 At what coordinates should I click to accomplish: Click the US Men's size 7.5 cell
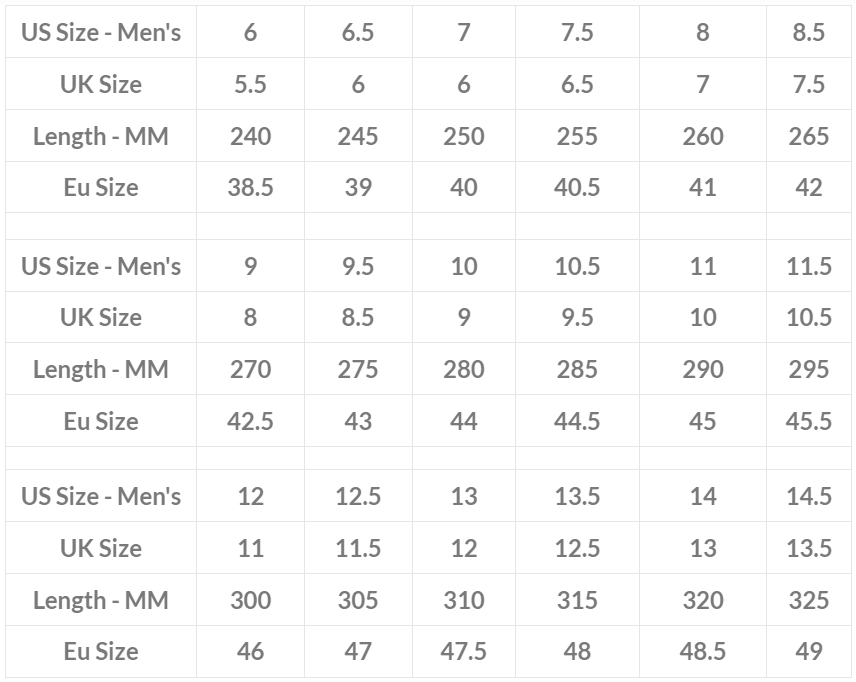point(577,32)
